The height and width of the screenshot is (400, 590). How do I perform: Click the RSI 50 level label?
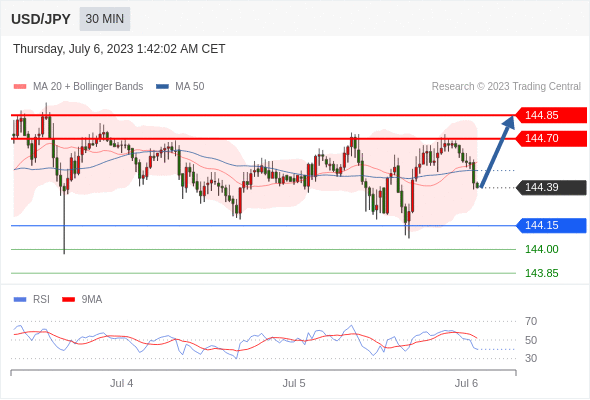[531, 340]
